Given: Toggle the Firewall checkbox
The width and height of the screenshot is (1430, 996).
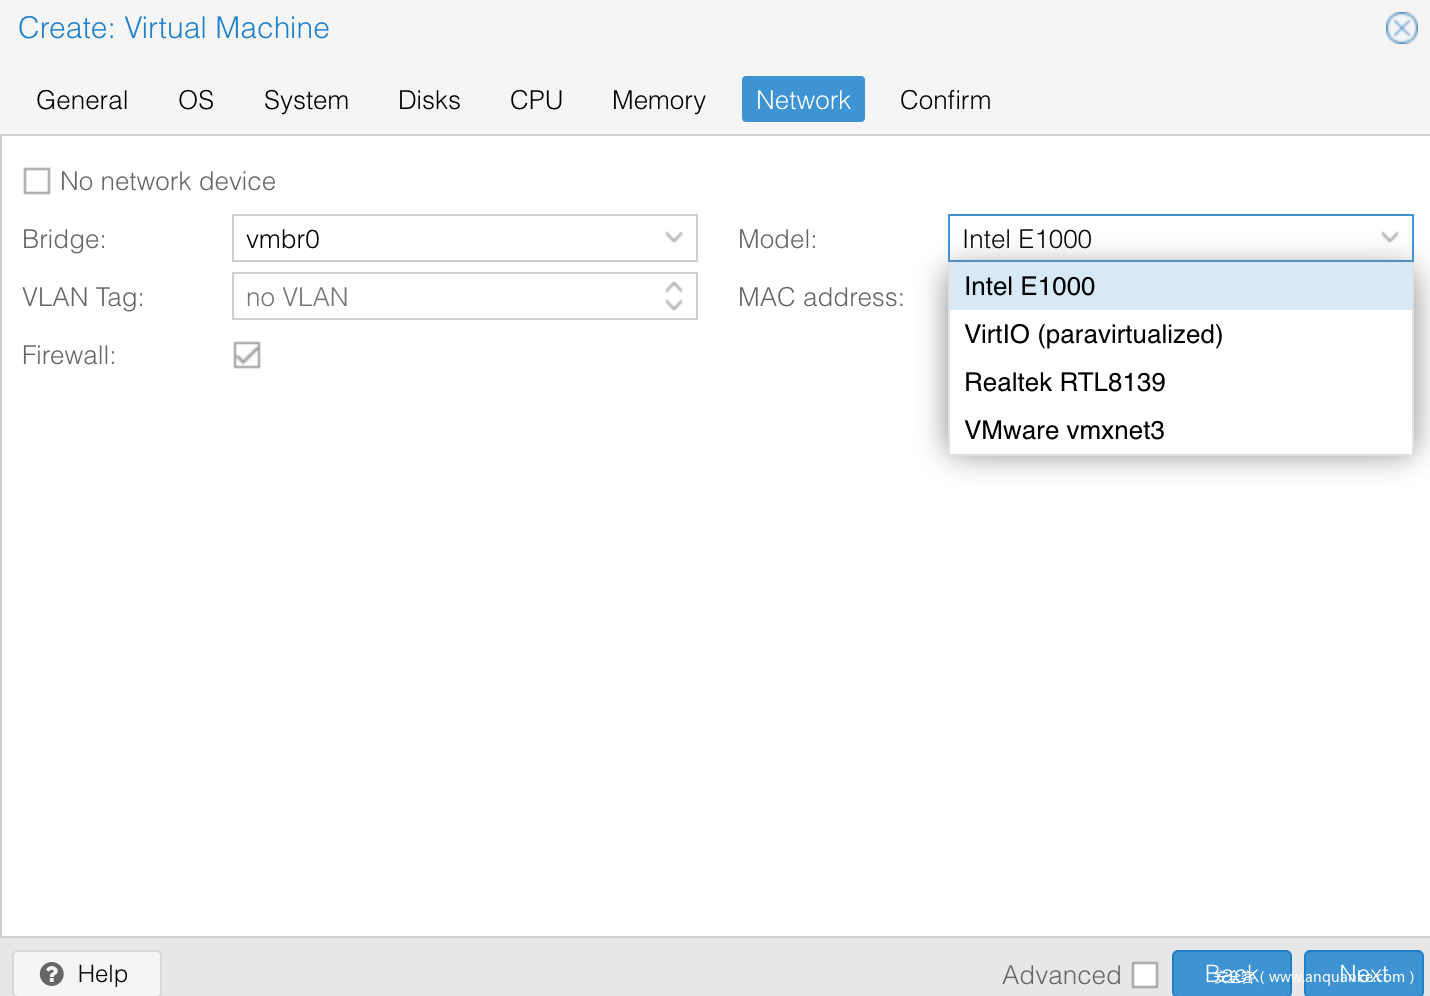Looking at the screenshot, I should pyautogui.click(x=247, y=355).
